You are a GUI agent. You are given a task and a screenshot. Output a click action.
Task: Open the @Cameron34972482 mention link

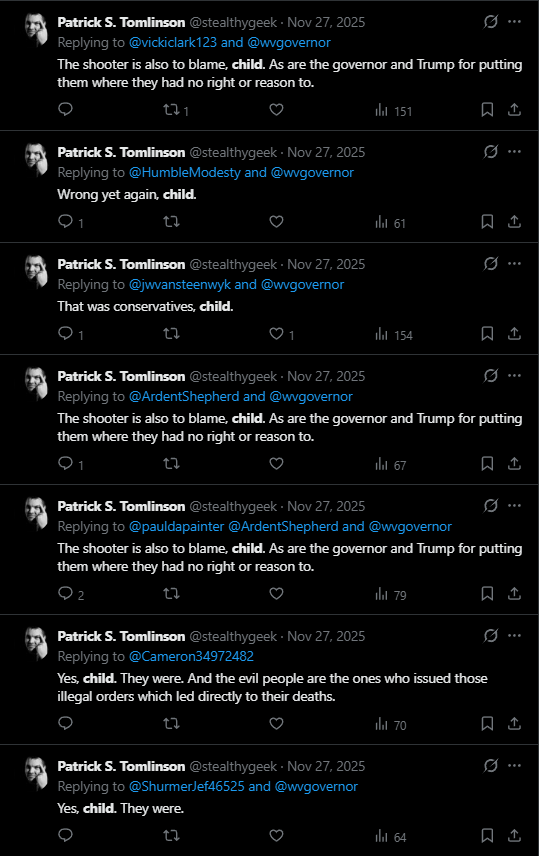tap(191, 656)
